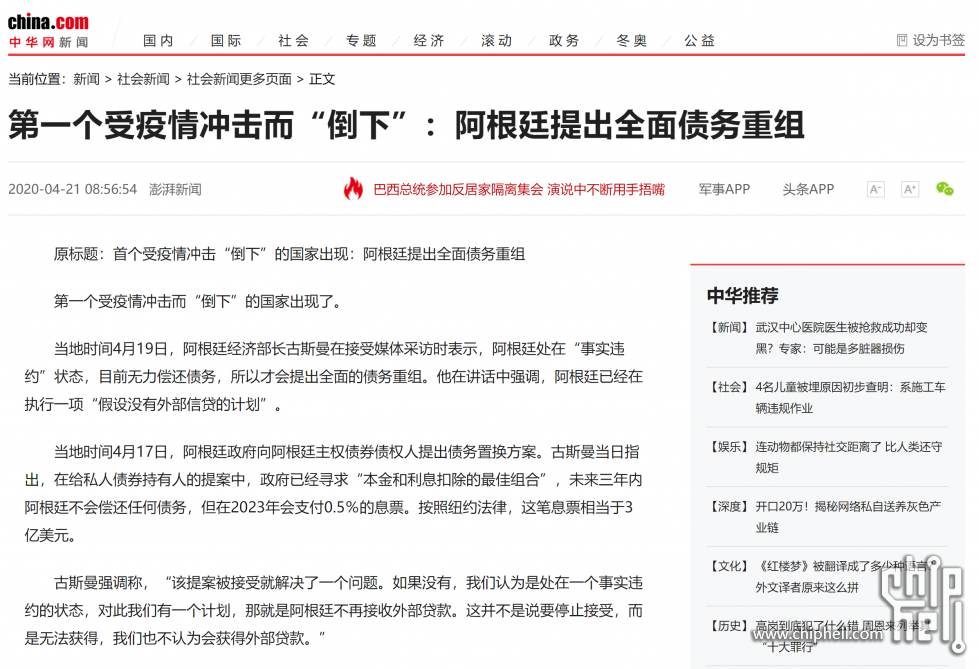Click the 【文化】 category tag
The height and width of the screenshot is (669, 979).
click(x=727, y=566)
